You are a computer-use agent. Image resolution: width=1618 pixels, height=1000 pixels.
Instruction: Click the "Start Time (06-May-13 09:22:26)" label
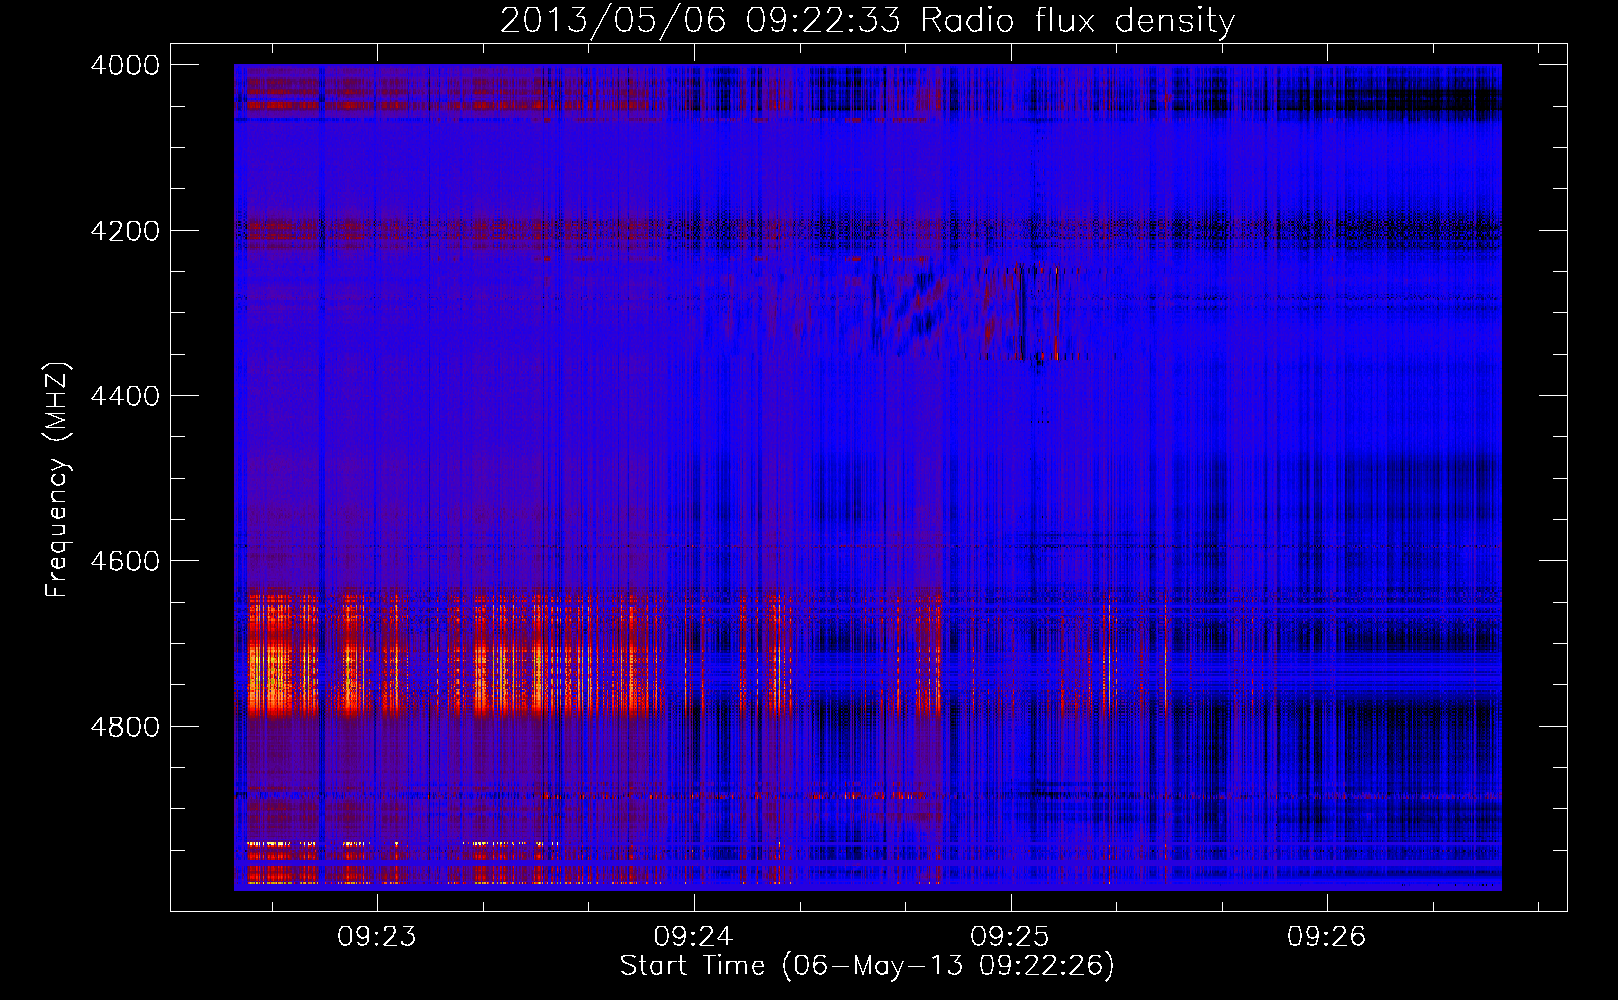pos(867,966)
